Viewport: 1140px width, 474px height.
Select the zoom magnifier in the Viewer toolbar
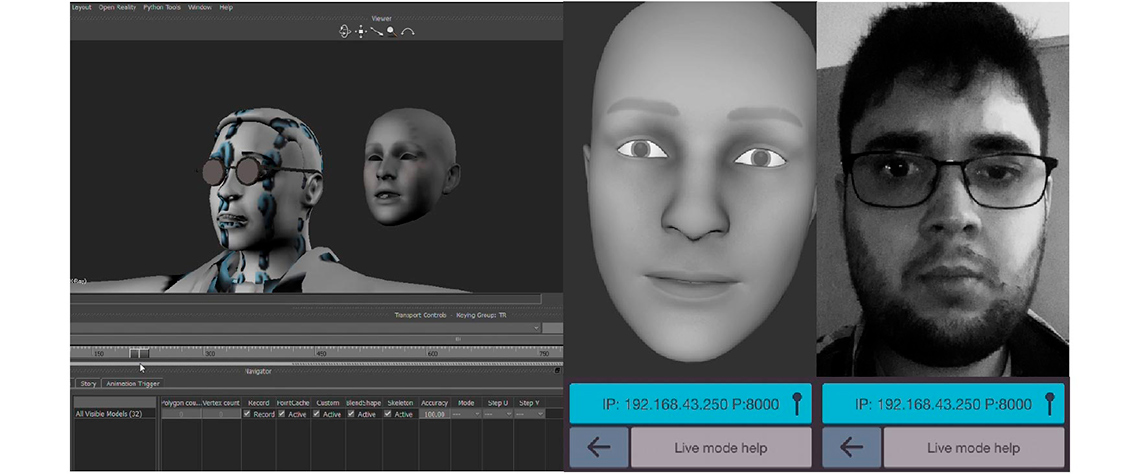(x=391, y=31)
